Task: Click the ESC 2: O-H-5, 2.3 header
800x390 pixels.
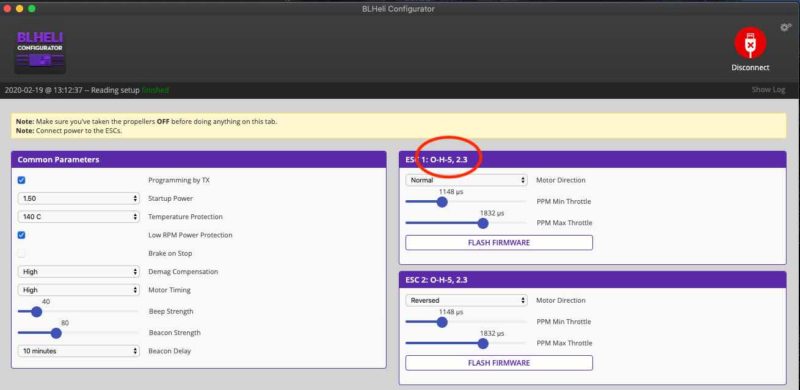Action: pyautogui.click(x=592, y=280)
